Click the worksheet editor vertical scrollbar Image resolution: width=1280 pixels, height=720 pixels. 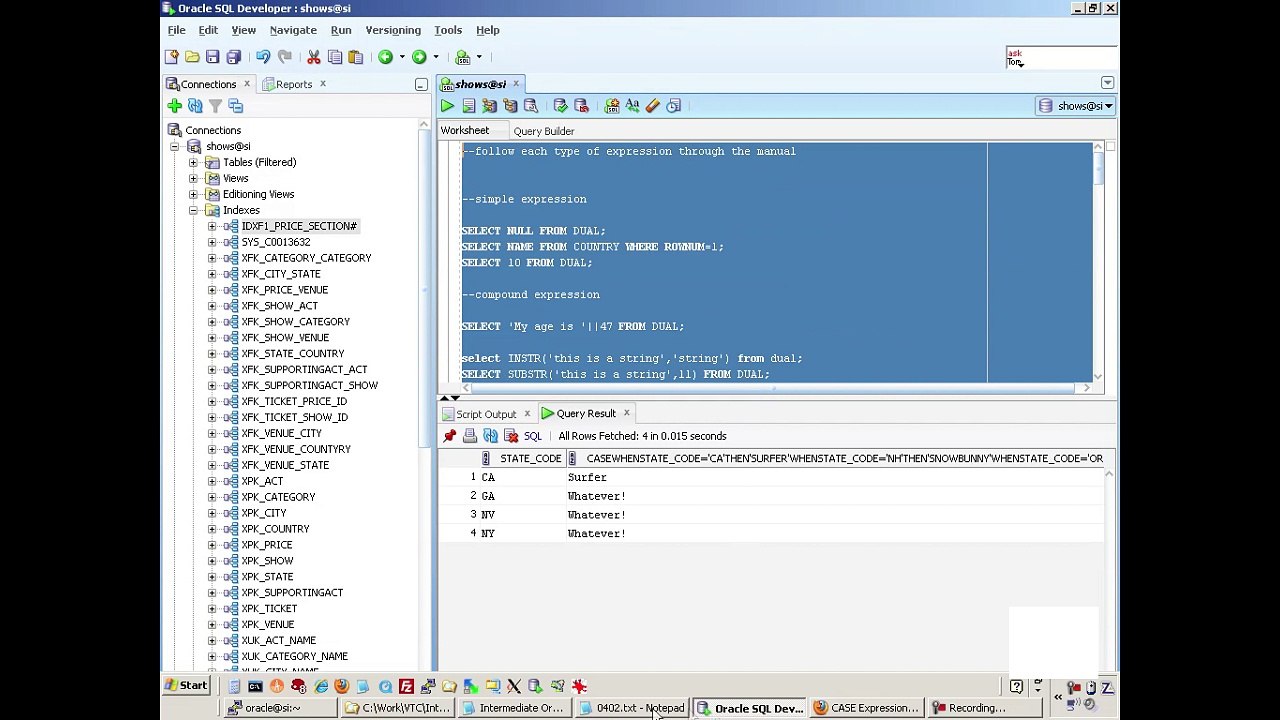[1098, 260]
